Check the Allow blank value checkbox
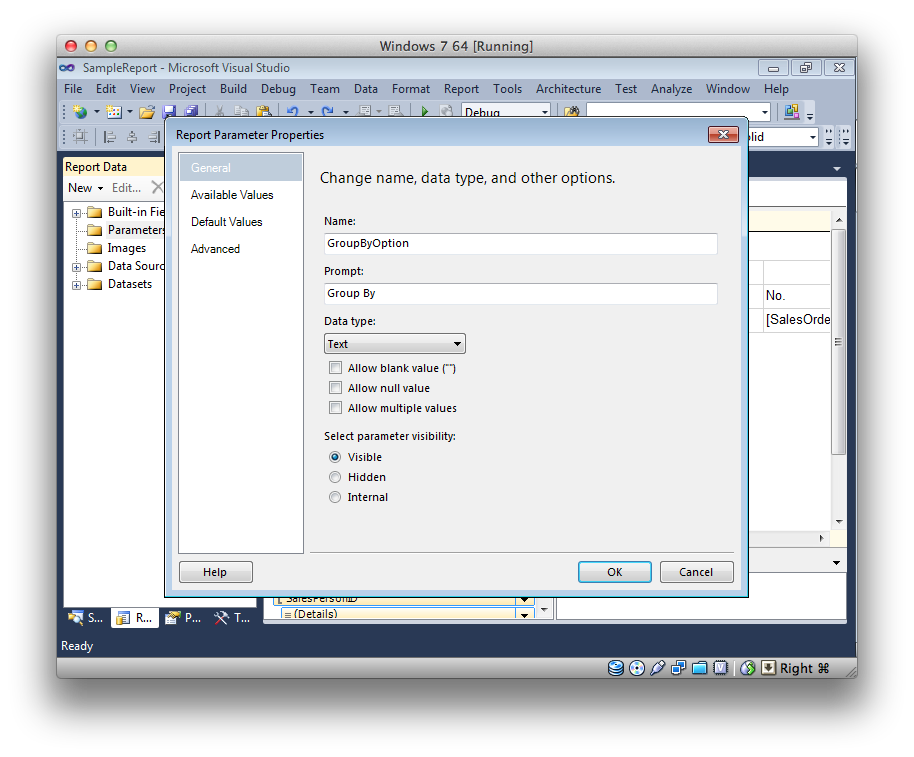Image resolution: width=914 pixels, height=757 pixels. tap(335, 368)
